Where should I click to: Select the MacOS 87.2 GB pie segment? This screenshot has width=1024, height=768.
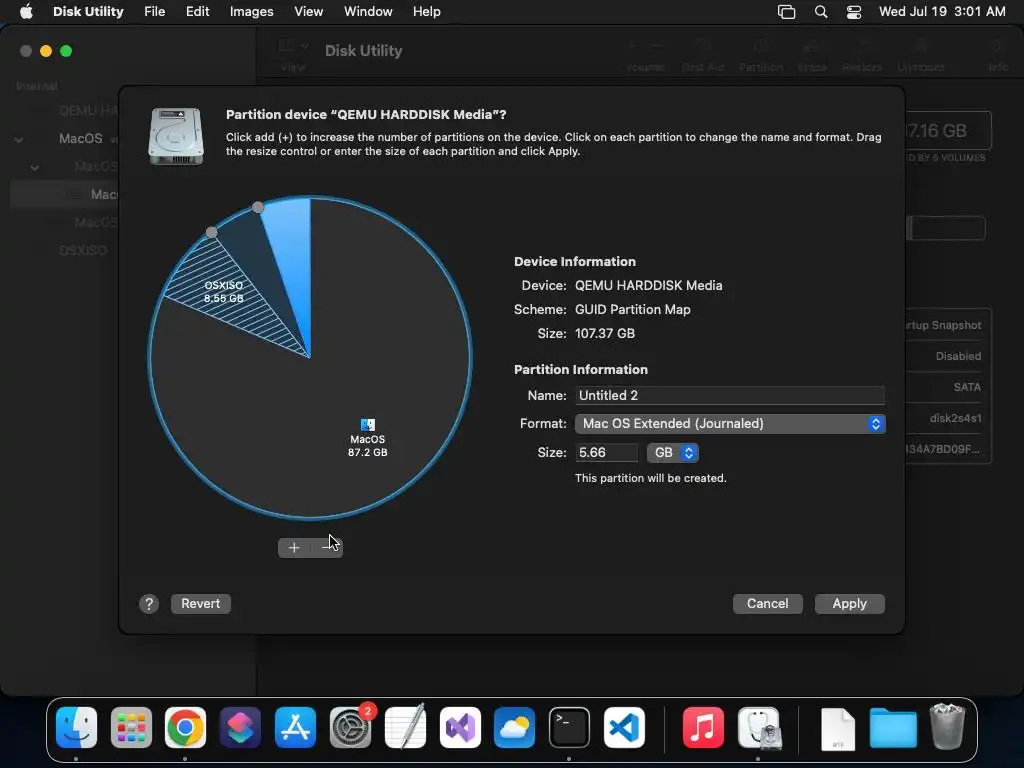368,439
